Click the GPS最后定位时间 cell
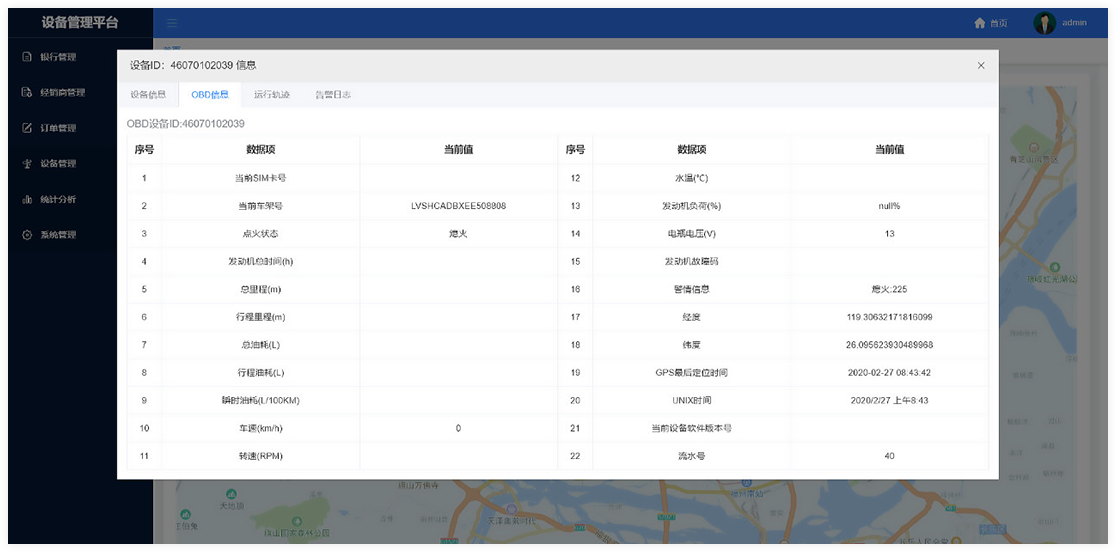 point(691,372)
